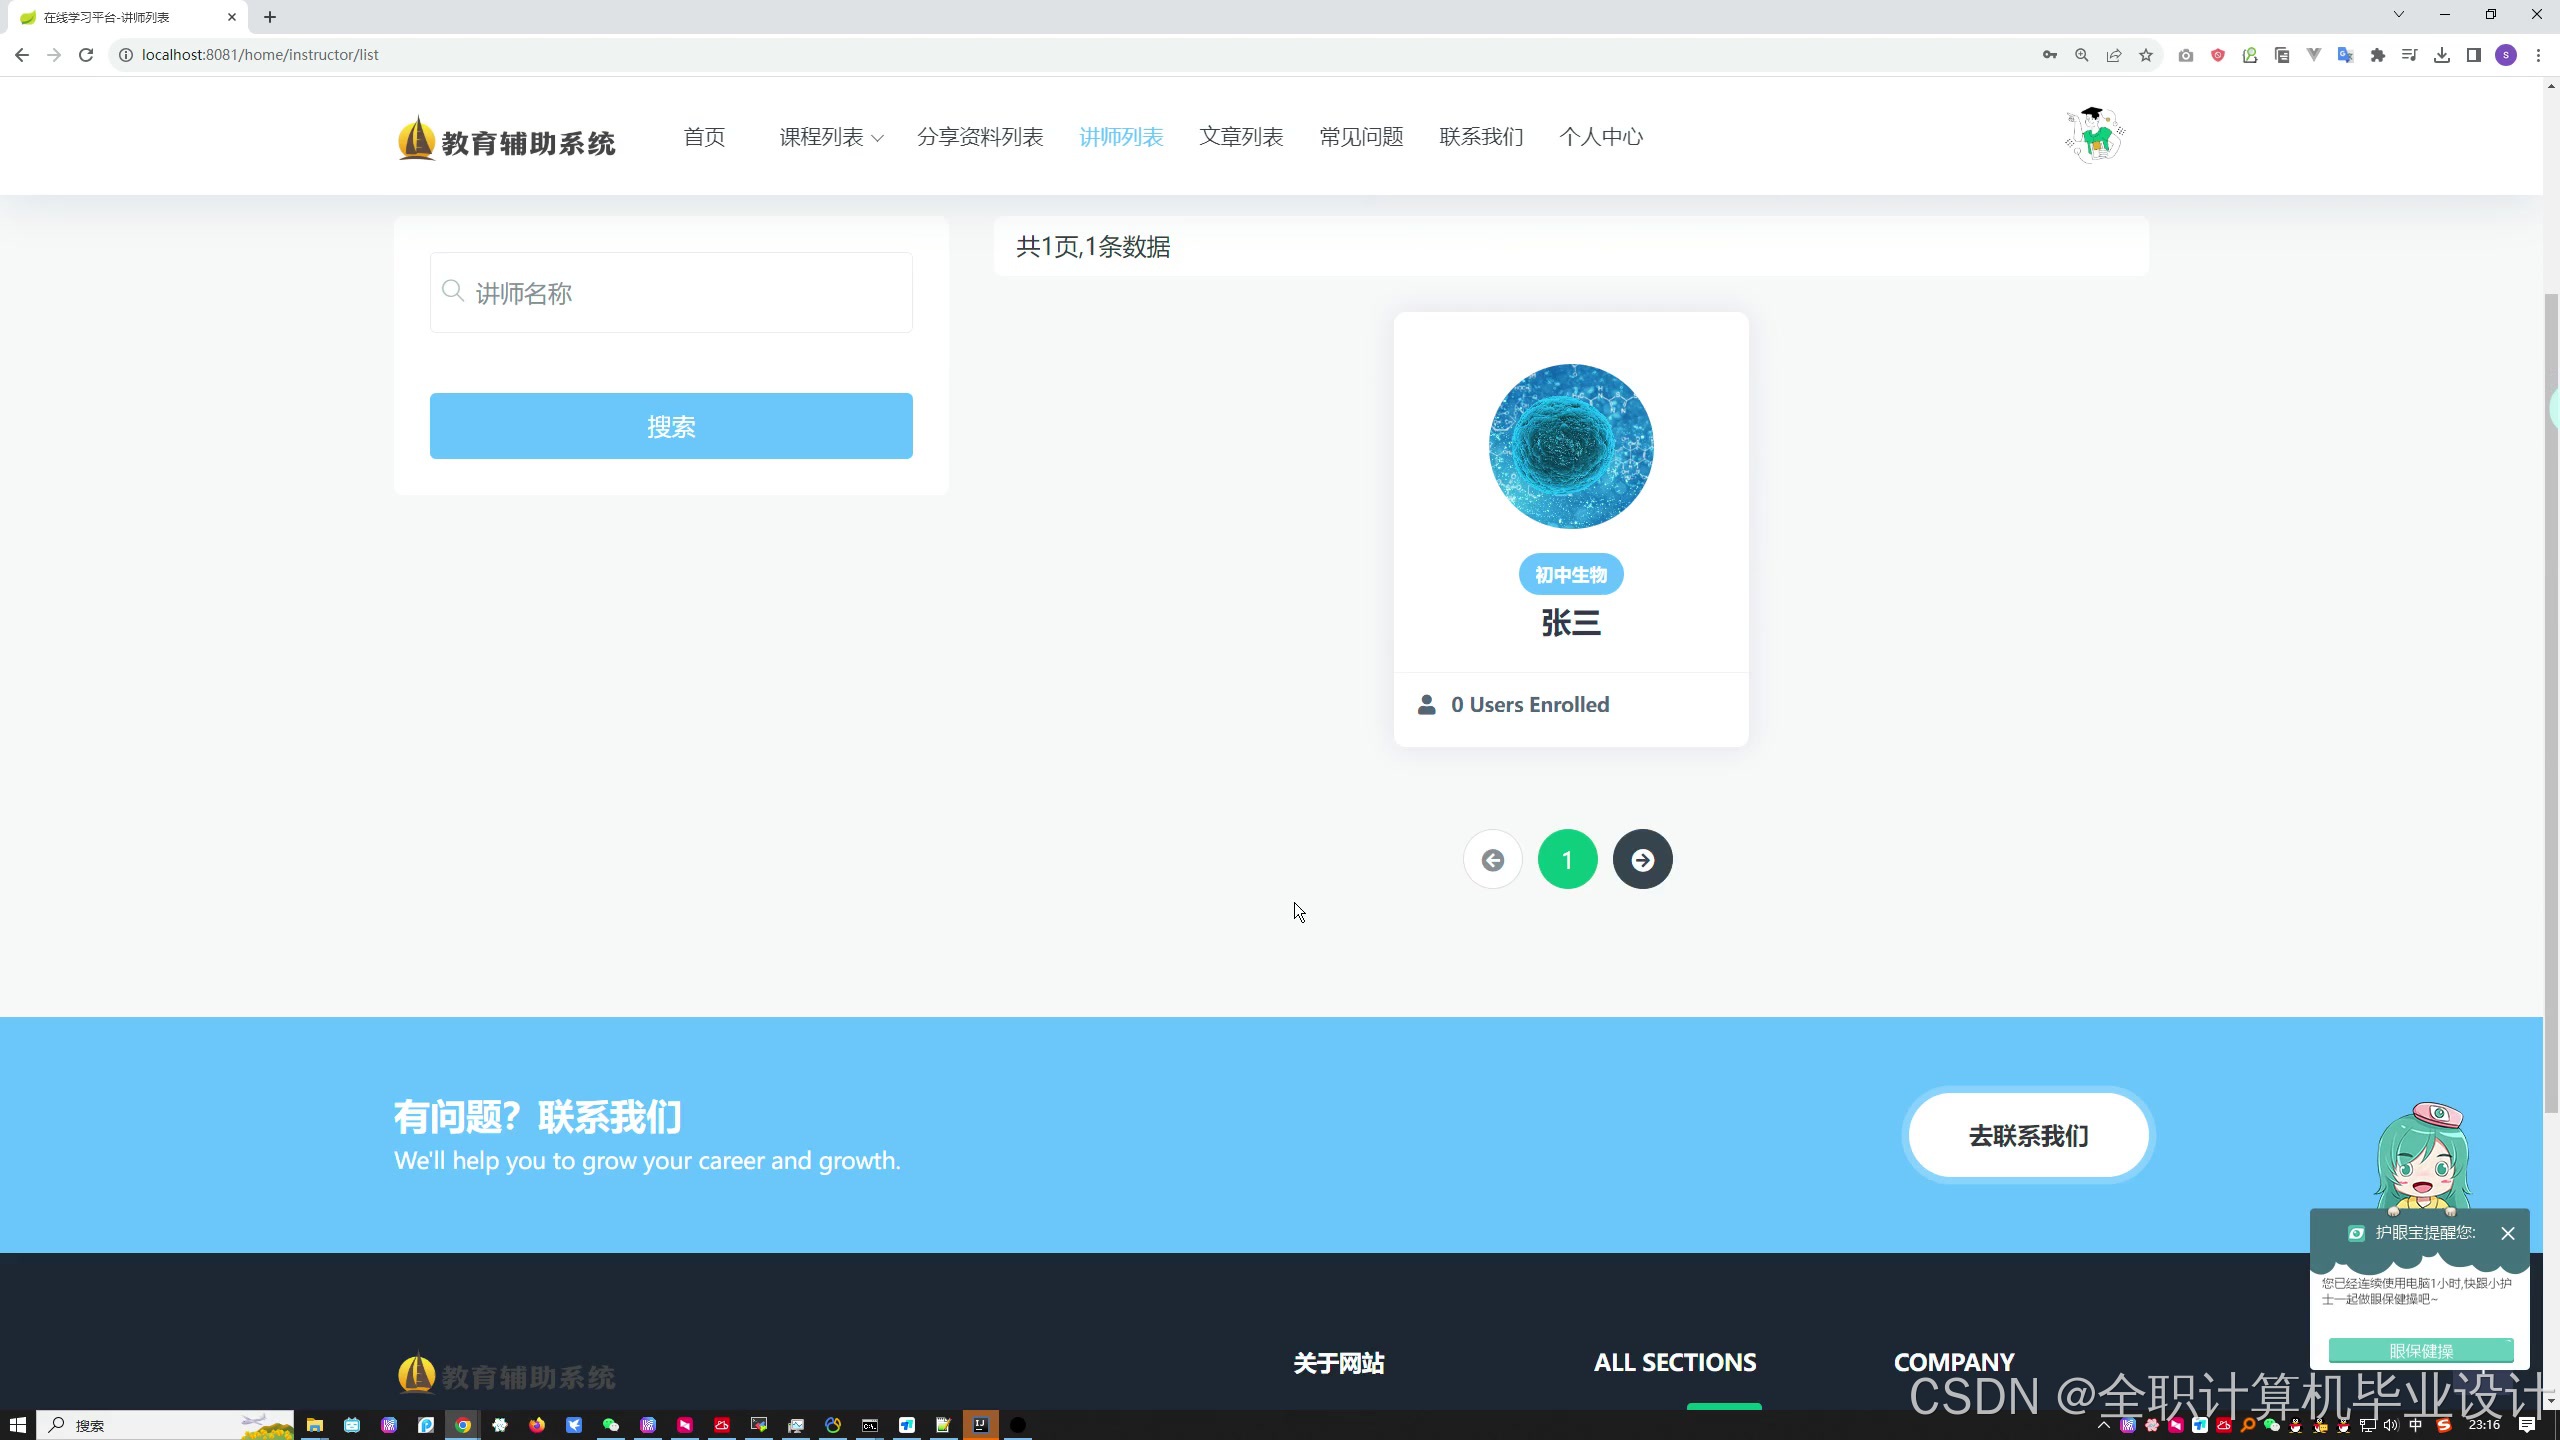Screen dimensions: 2560x1440
Task: Expand the 课程列表 dropdown menu
Action: tap(831, 137)
